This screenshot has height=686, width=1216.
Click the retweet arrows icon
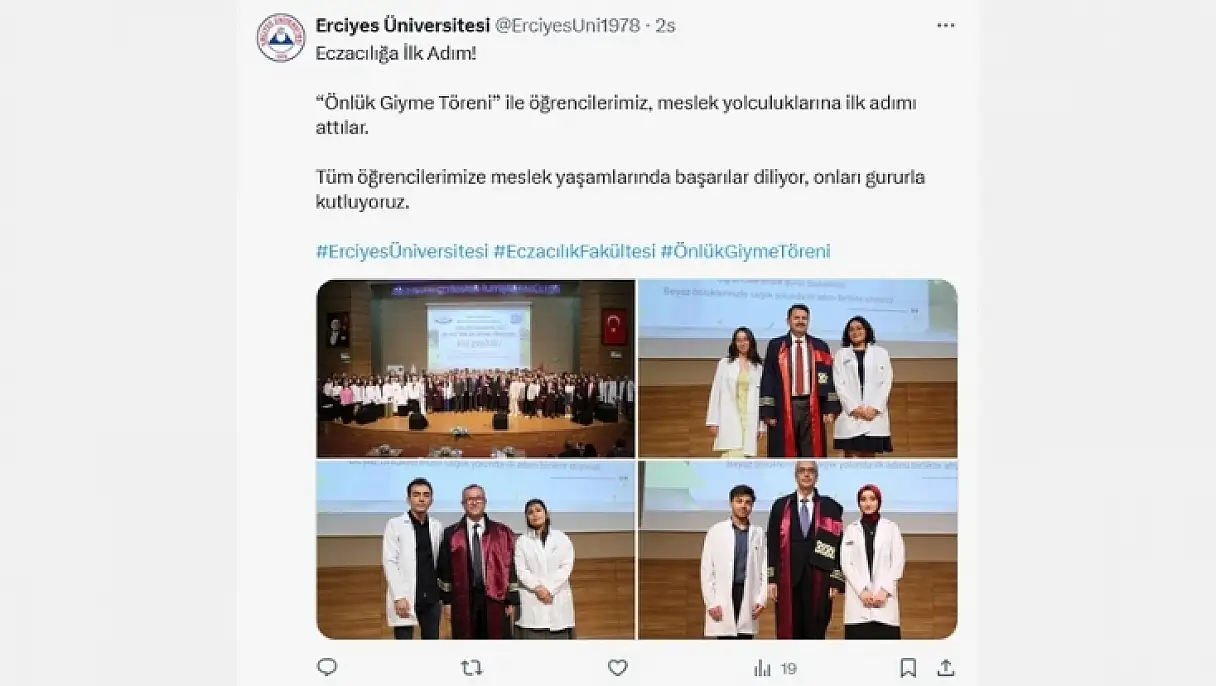point(471,667)
